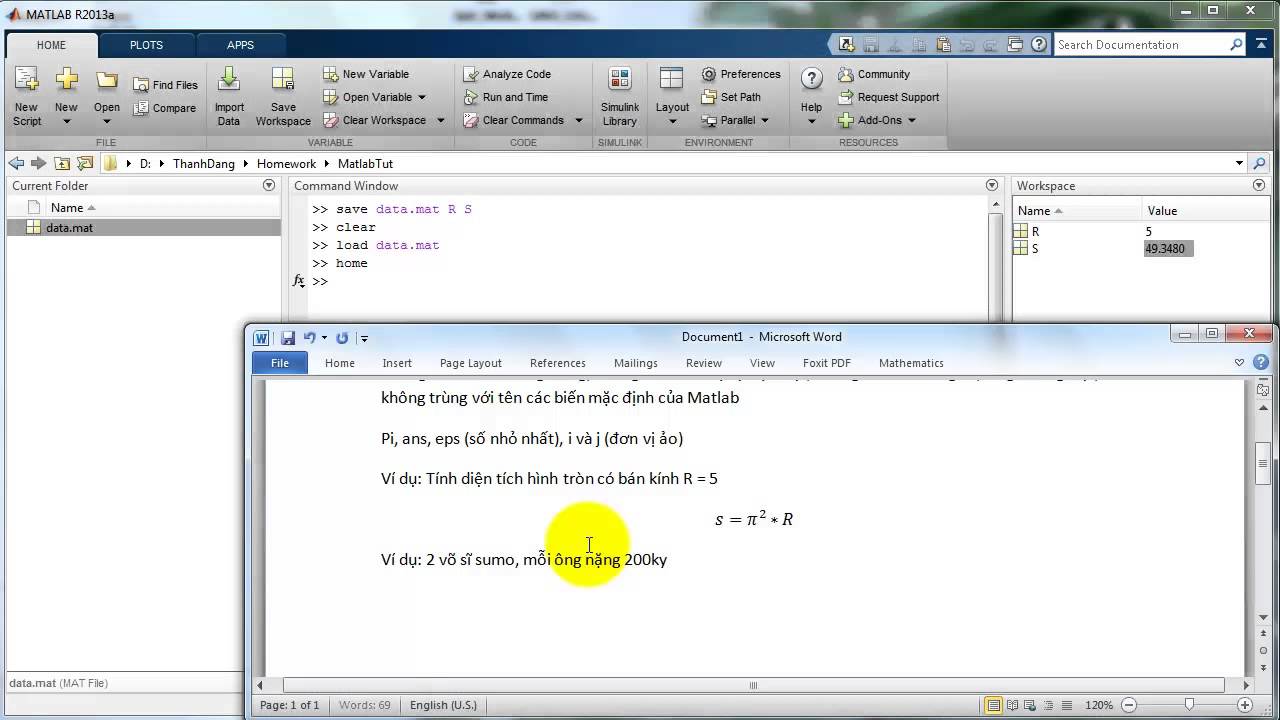Expand the address bar history dropdown
Screen dimensions: 1280x720
[1240, 163]
